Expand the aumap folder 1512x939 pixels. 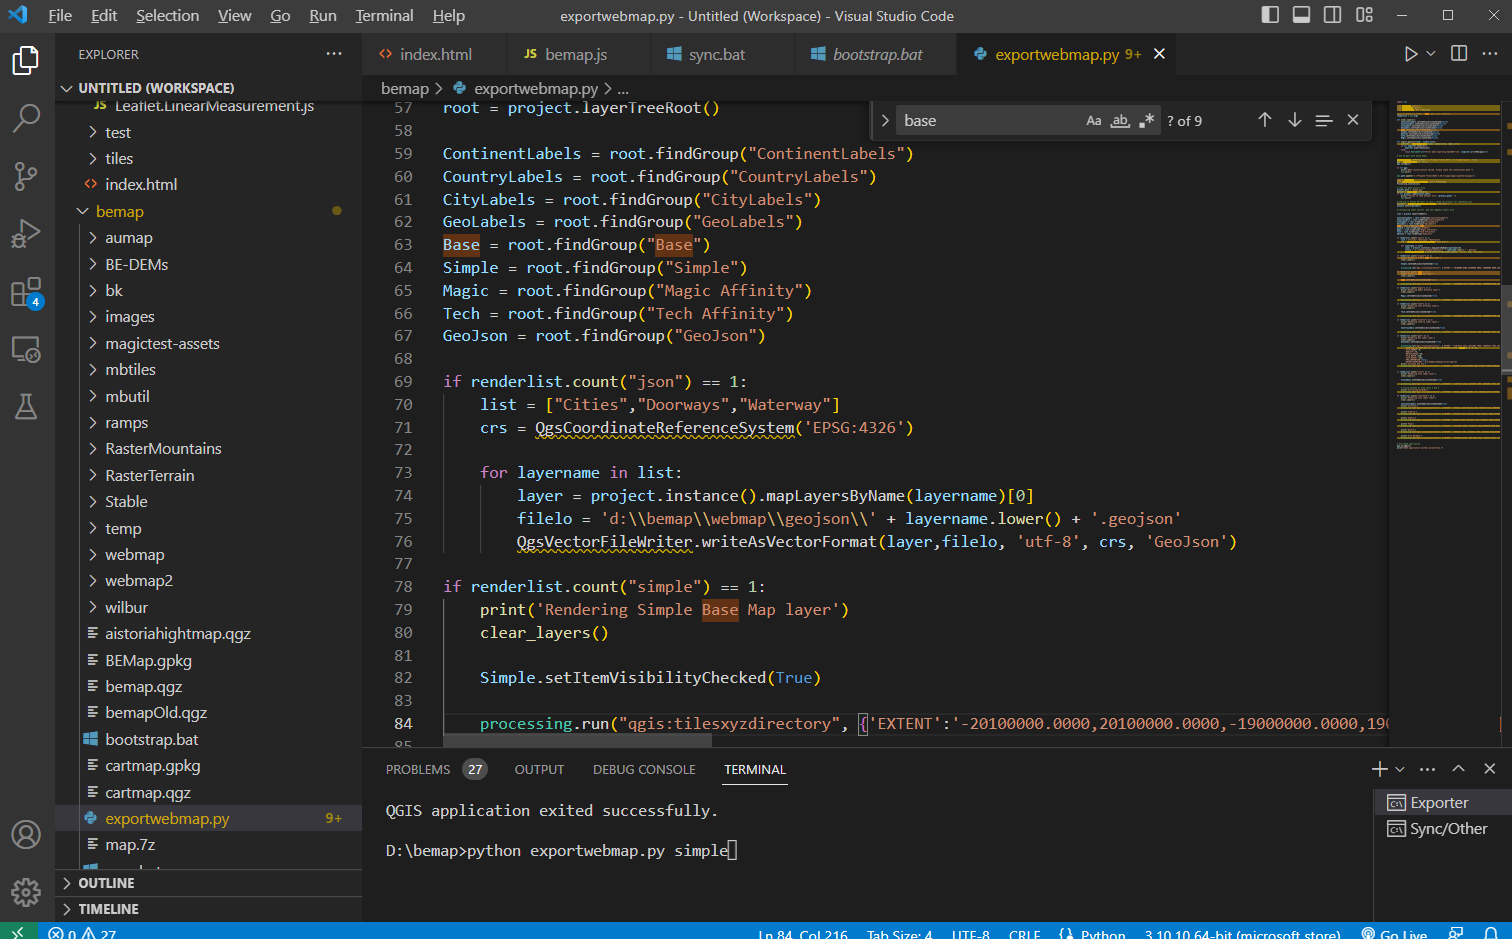(x=208, y=238)
